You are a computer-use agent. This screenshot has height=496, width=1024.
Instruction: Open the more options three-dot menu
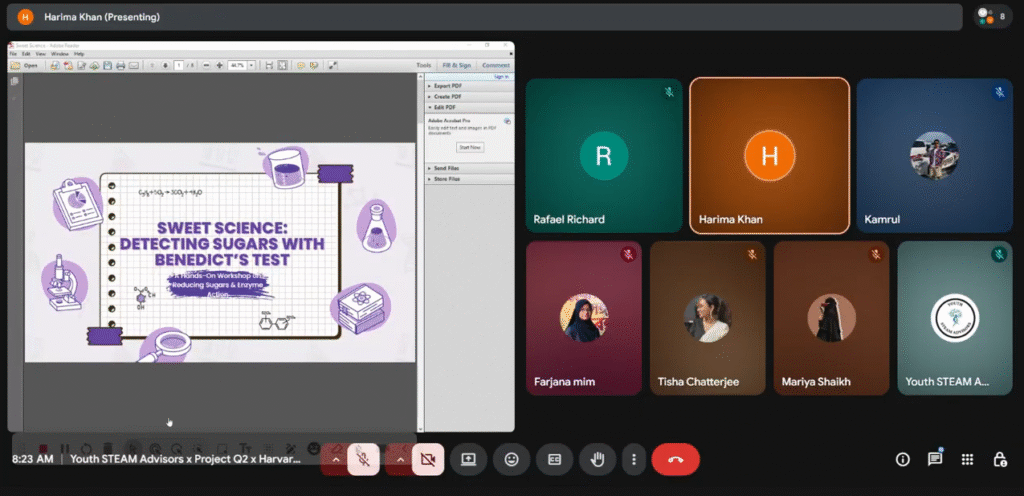coord(633,459)
